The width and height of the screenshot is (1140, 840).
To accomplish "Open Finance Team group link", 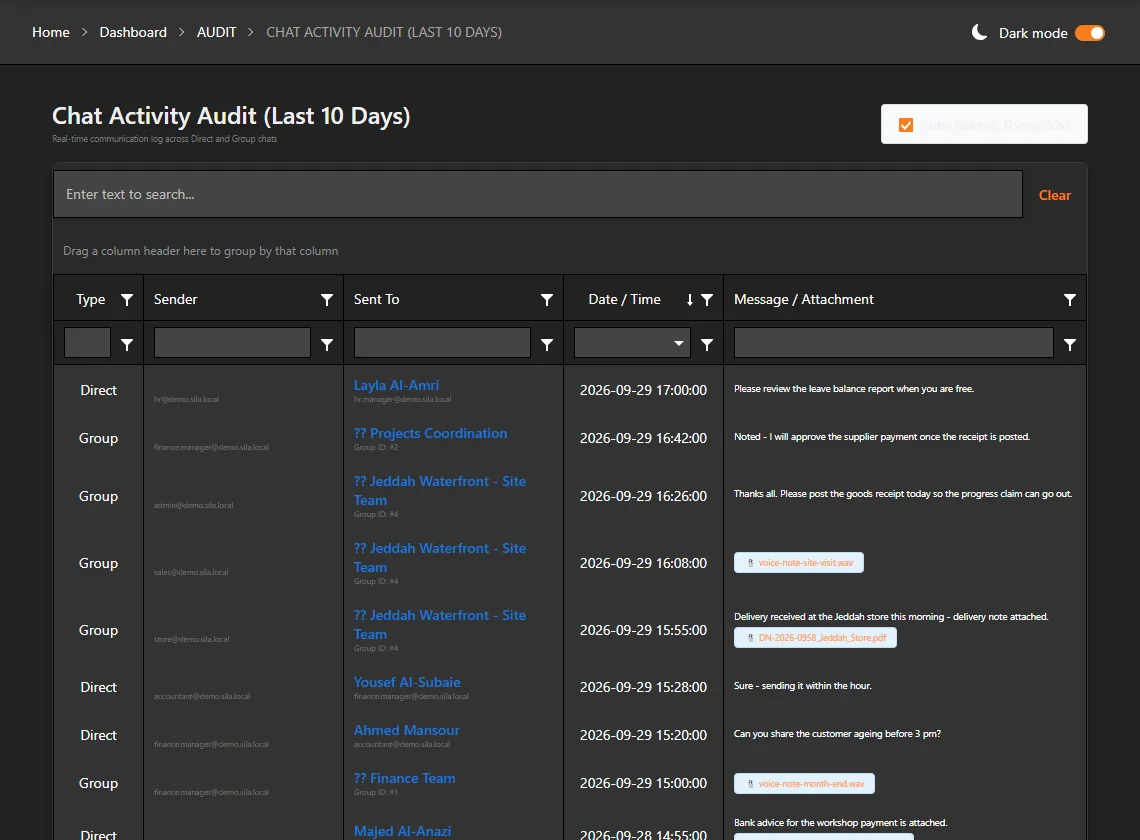I will click(405, 778).
